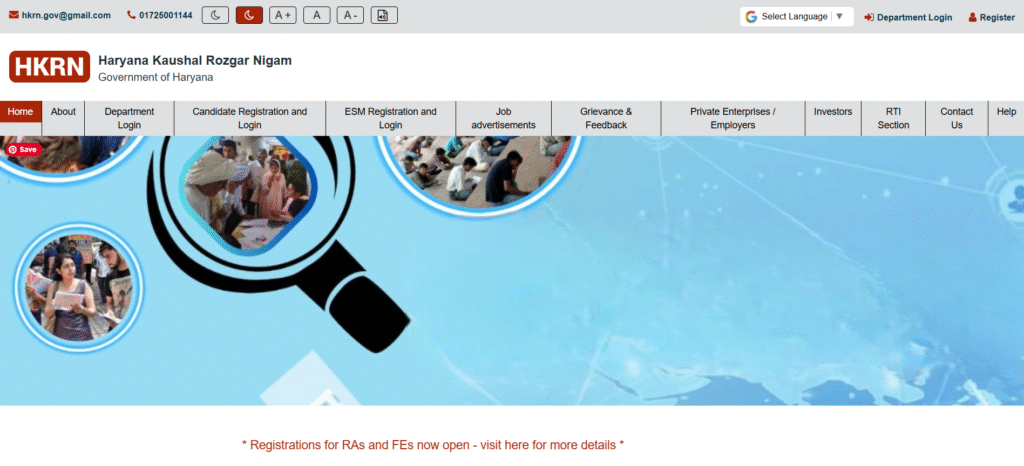Click the A- decrease font size icon
Screen dimensions: 1024x466
350,15
